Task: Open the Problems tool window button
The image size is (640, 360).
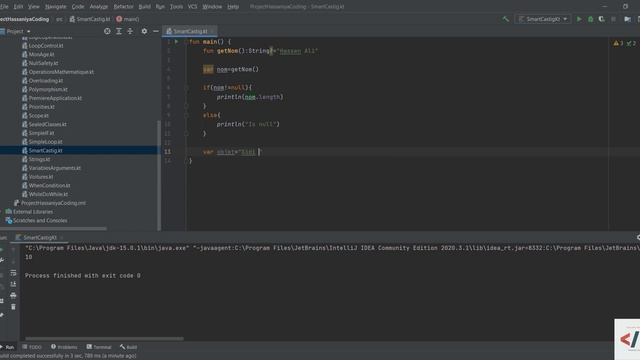Action: (64, 347)
